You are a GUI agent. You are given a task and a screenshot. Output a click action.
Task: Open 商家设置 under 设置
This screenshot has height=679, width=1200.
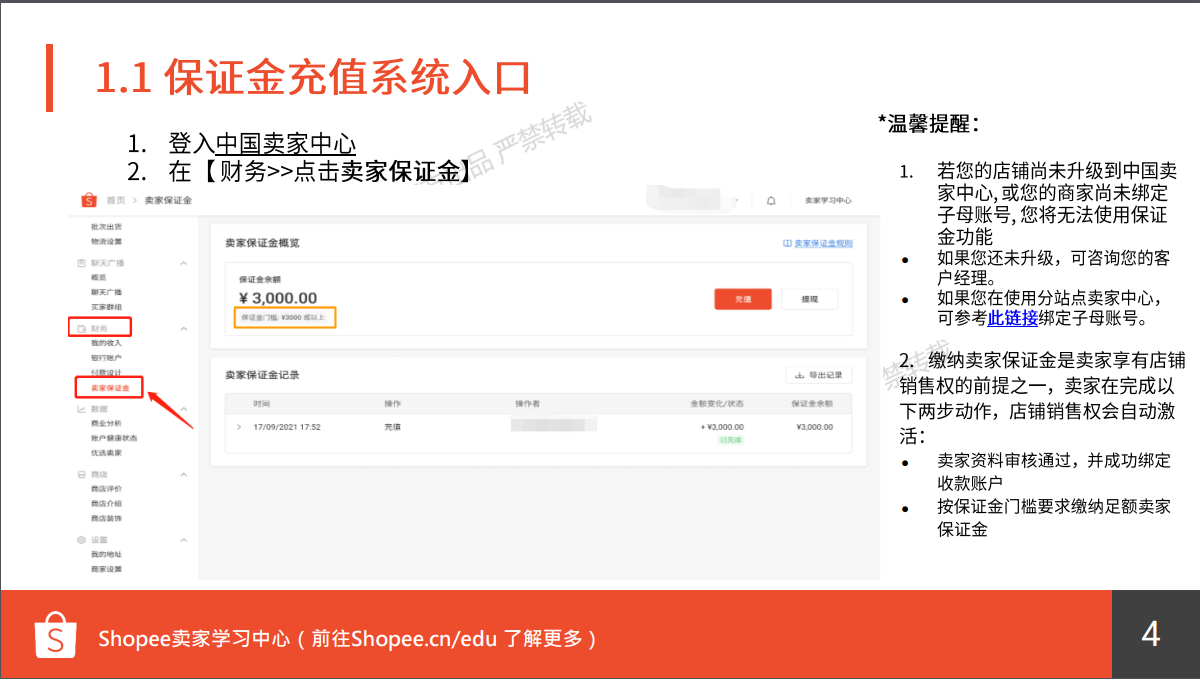(x=106, y=569)
